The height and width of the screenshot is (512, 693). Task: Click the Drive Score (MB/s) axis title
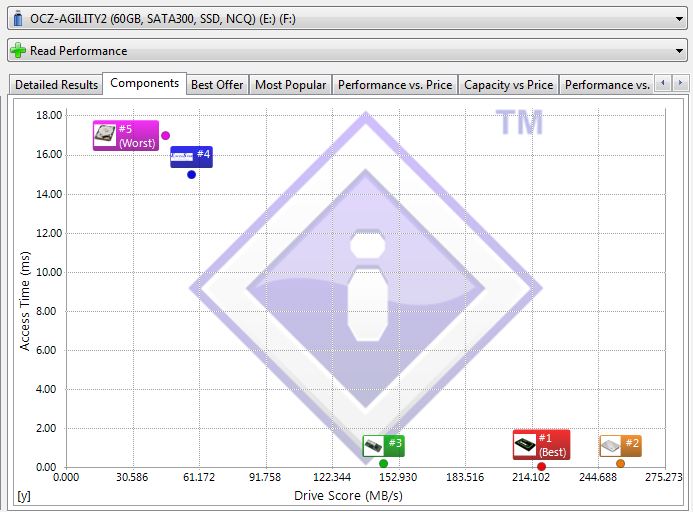click(348, 496)
